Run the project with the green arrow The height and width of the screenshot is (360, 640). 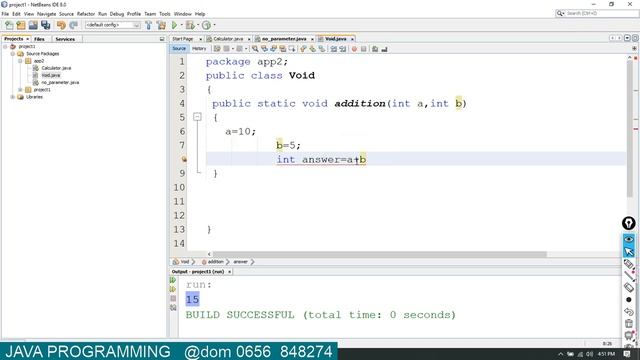coord(175,25)
